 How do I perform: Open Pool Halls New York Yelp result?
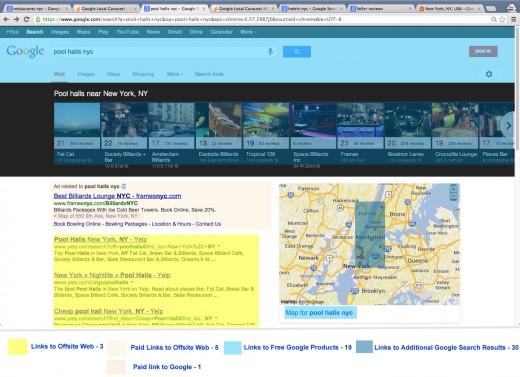(100, 239)
